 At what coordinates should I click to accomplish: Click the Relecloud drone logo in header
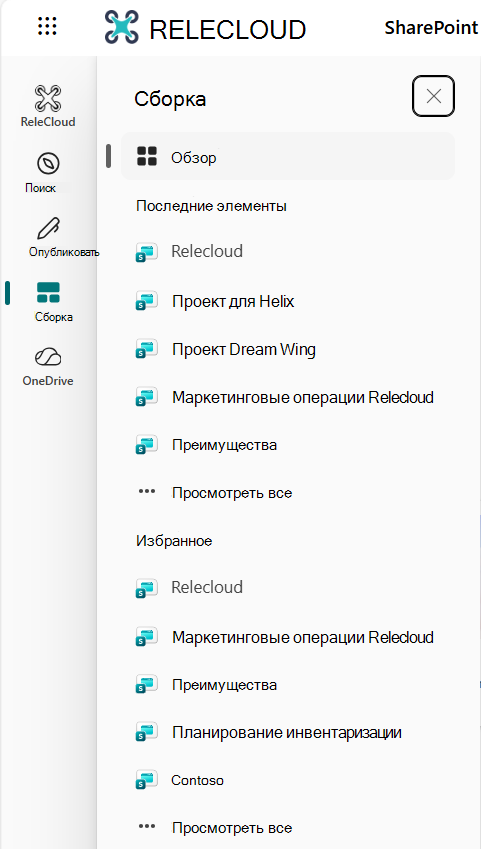(x=122, y=27)
